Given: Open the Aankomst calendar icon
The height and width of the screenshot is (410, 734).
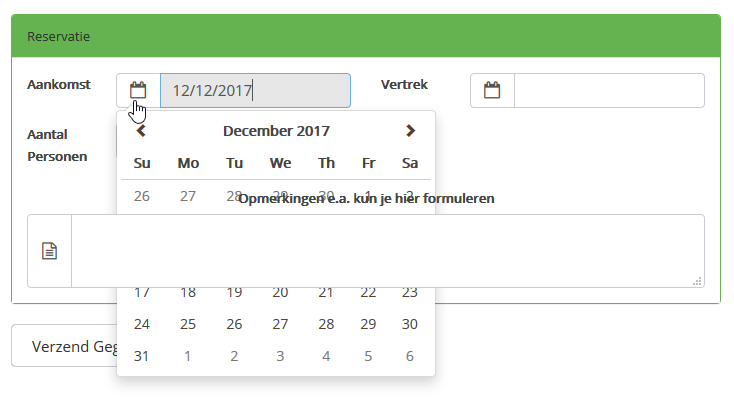Looking at the screenshot, I should (138, 90).
